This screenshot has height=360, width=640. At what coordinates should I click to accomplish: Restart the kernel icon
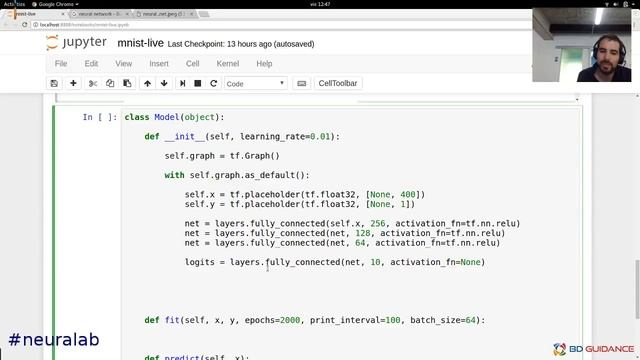tap(213, 83)
